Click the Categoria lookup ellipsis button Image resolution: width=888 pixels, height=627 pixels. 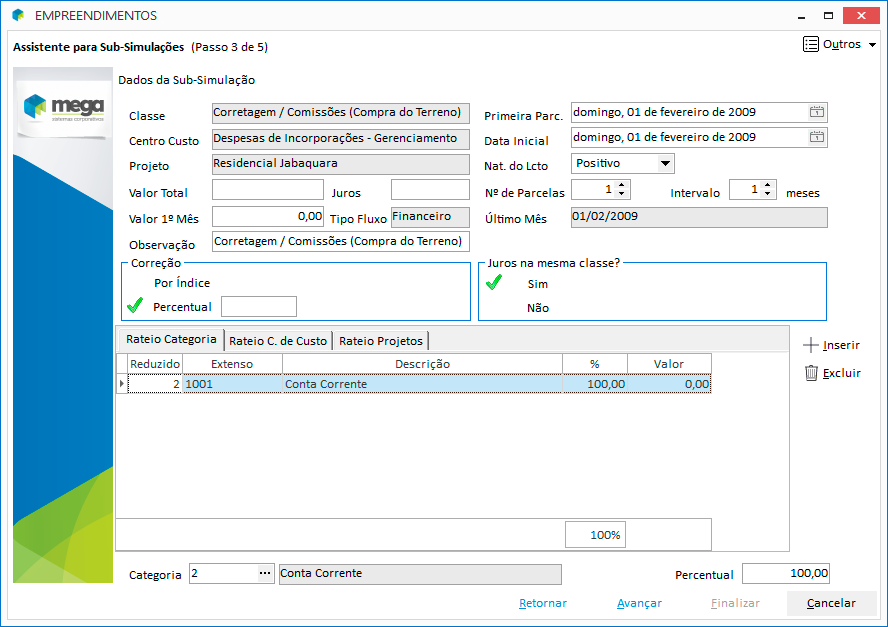click(x=264, y=574)
